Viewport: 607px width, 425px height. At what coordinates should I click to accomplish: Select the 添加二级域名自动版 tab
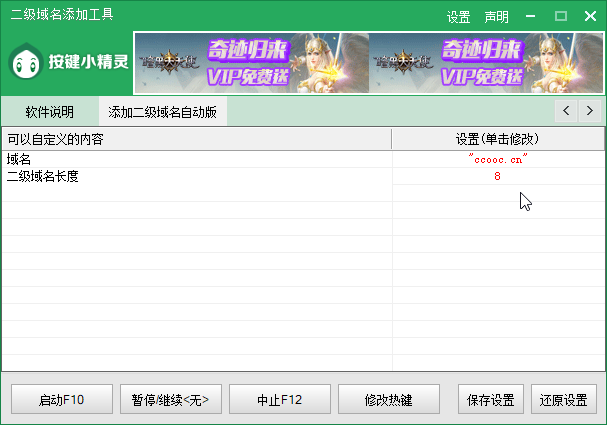point(162,111)
